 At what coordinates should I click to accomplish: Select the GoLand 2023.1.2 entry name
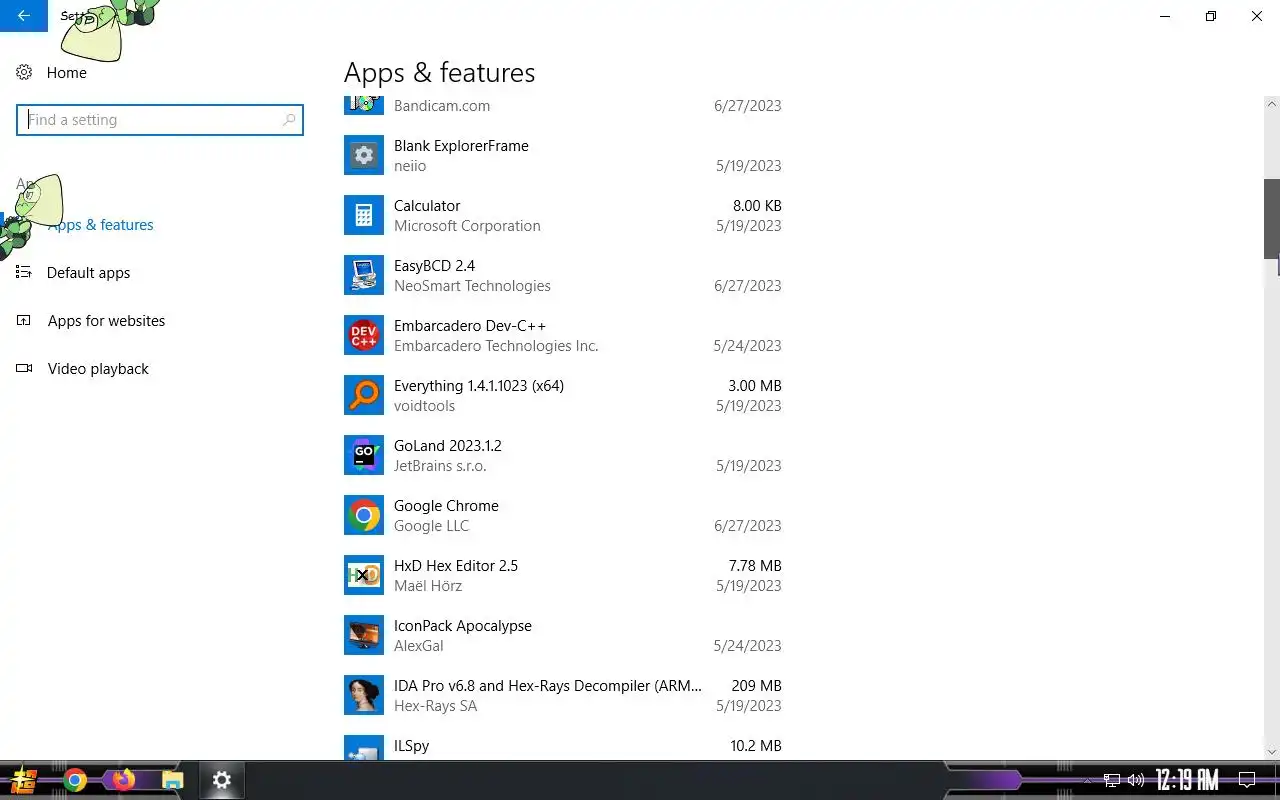(448, 446)
